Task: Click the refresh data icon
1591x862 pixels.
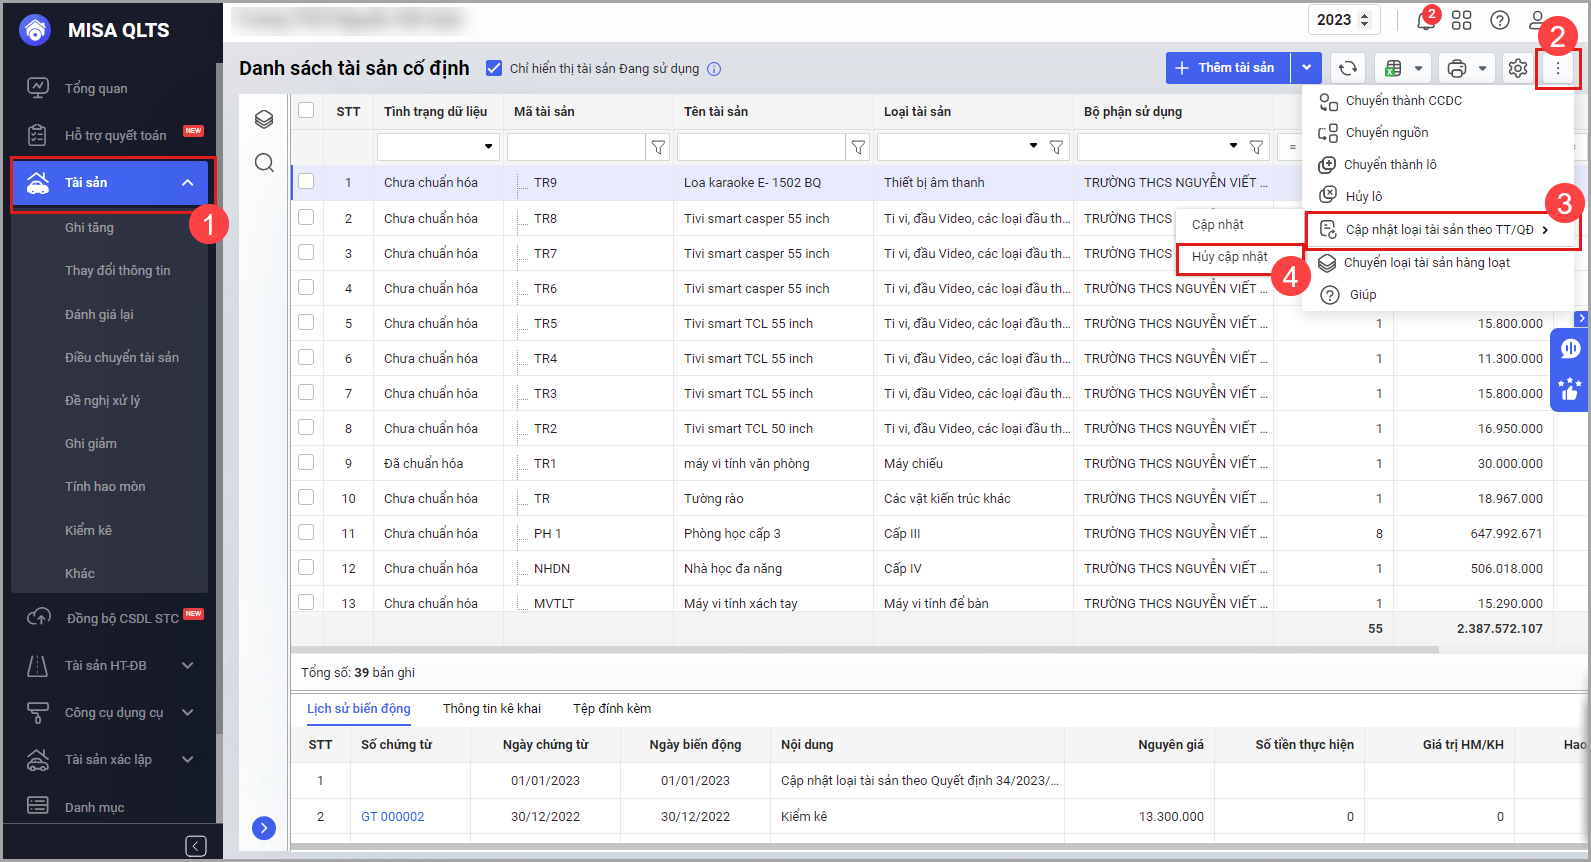Action: coord(1348,68)
